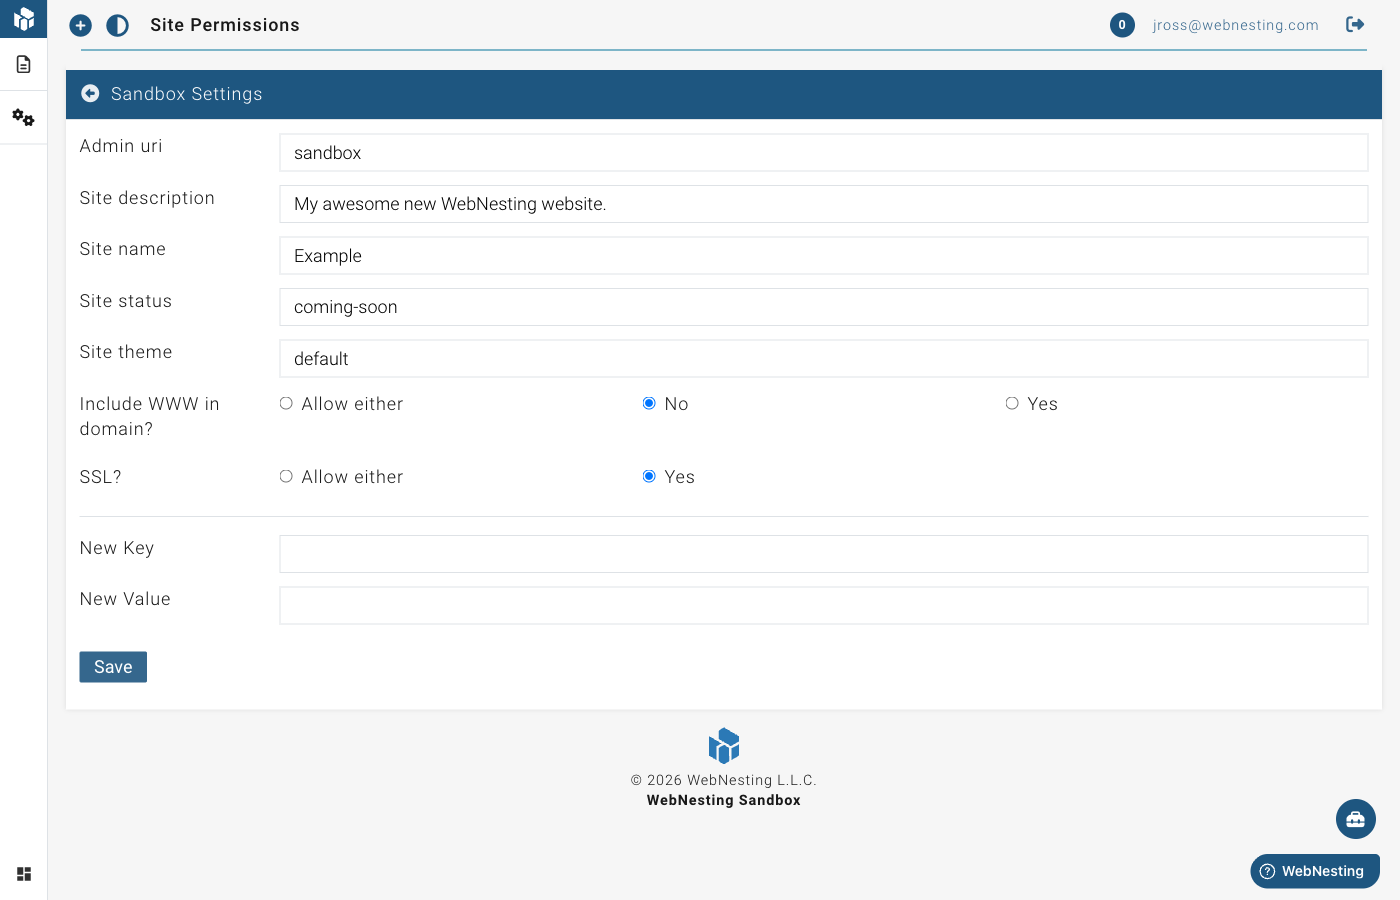The height and width of the screenshot is (900, 1400).
Task: Open the WebNesting help widget
Action: (1314, 870)
